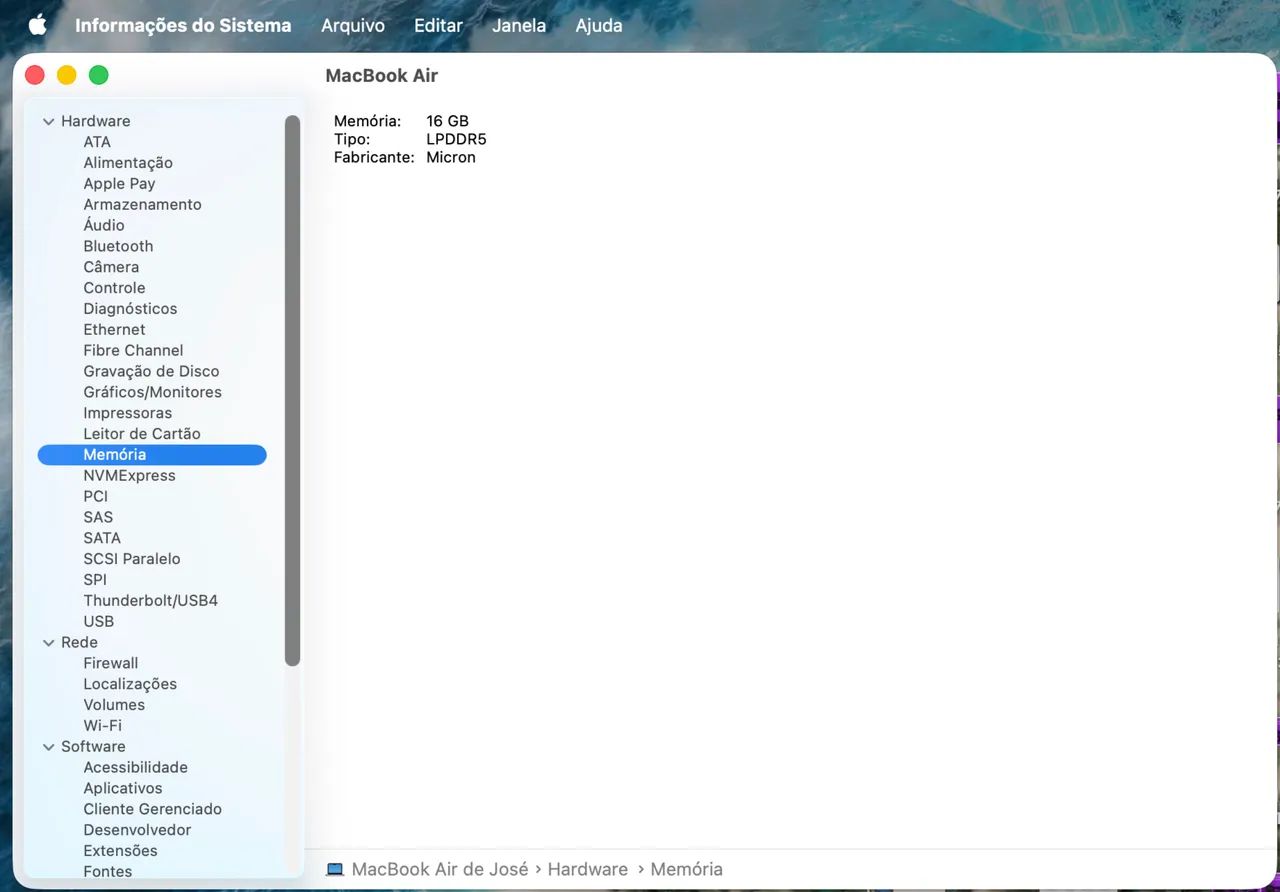Select Apple Pay in the sidebar
The height and width of the screenshot is (892, 1280).
[x=119, y=184]
